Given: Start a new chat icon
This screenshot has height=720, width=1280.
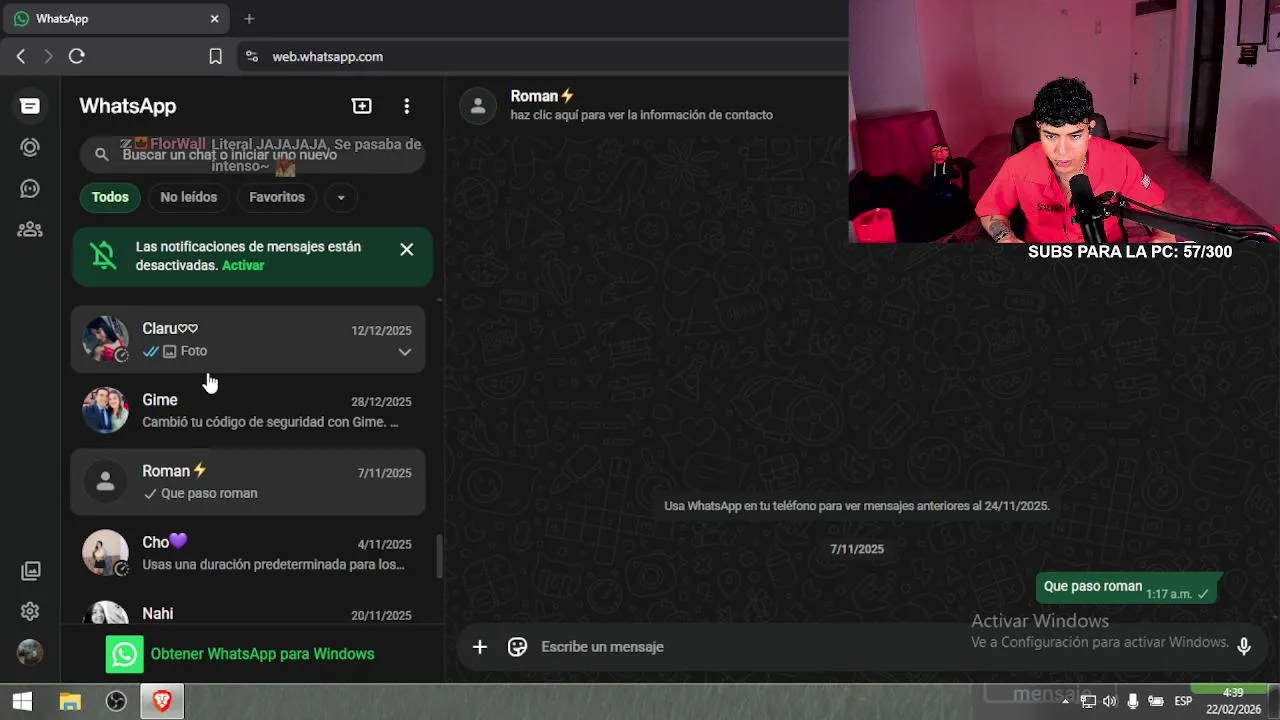Looking at the screenshot, I should [x=362, y=106].
